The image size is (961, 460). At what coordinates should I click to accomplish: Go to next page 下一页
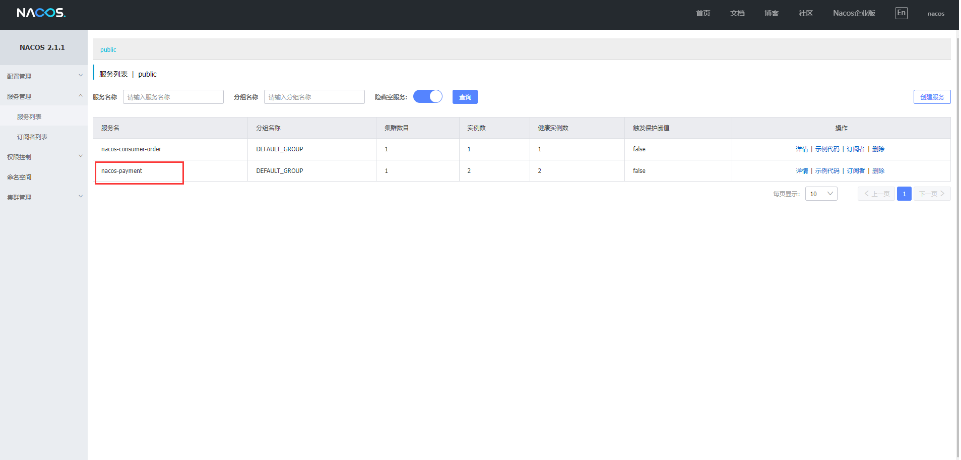(x=932, y=194)
